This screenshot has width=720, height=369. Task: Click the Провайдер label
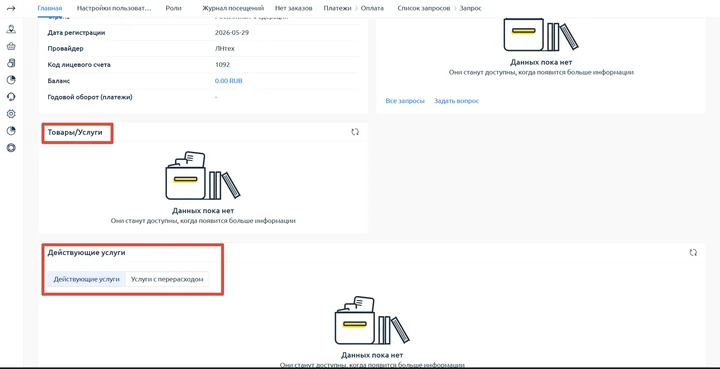(x=66, y=49)
